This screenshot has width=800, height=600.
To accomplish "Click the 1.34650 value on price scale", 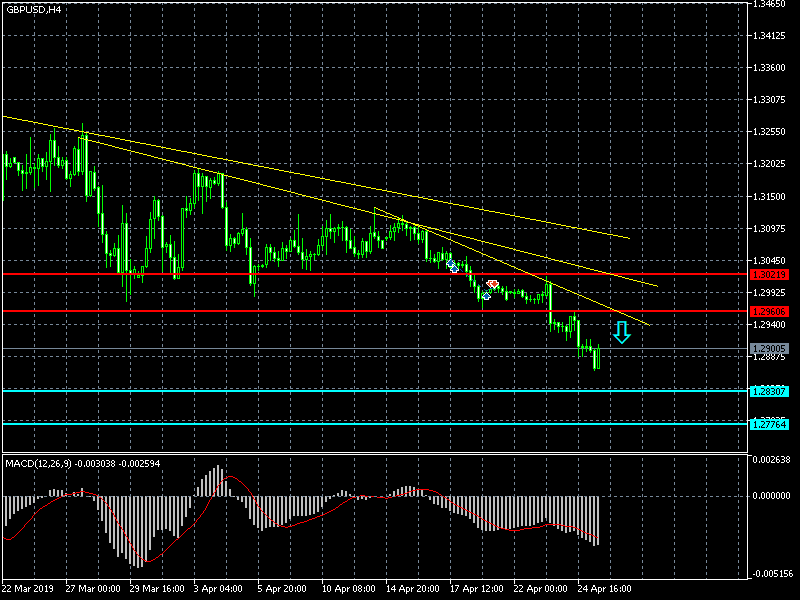I will click(x=772, y=5).
